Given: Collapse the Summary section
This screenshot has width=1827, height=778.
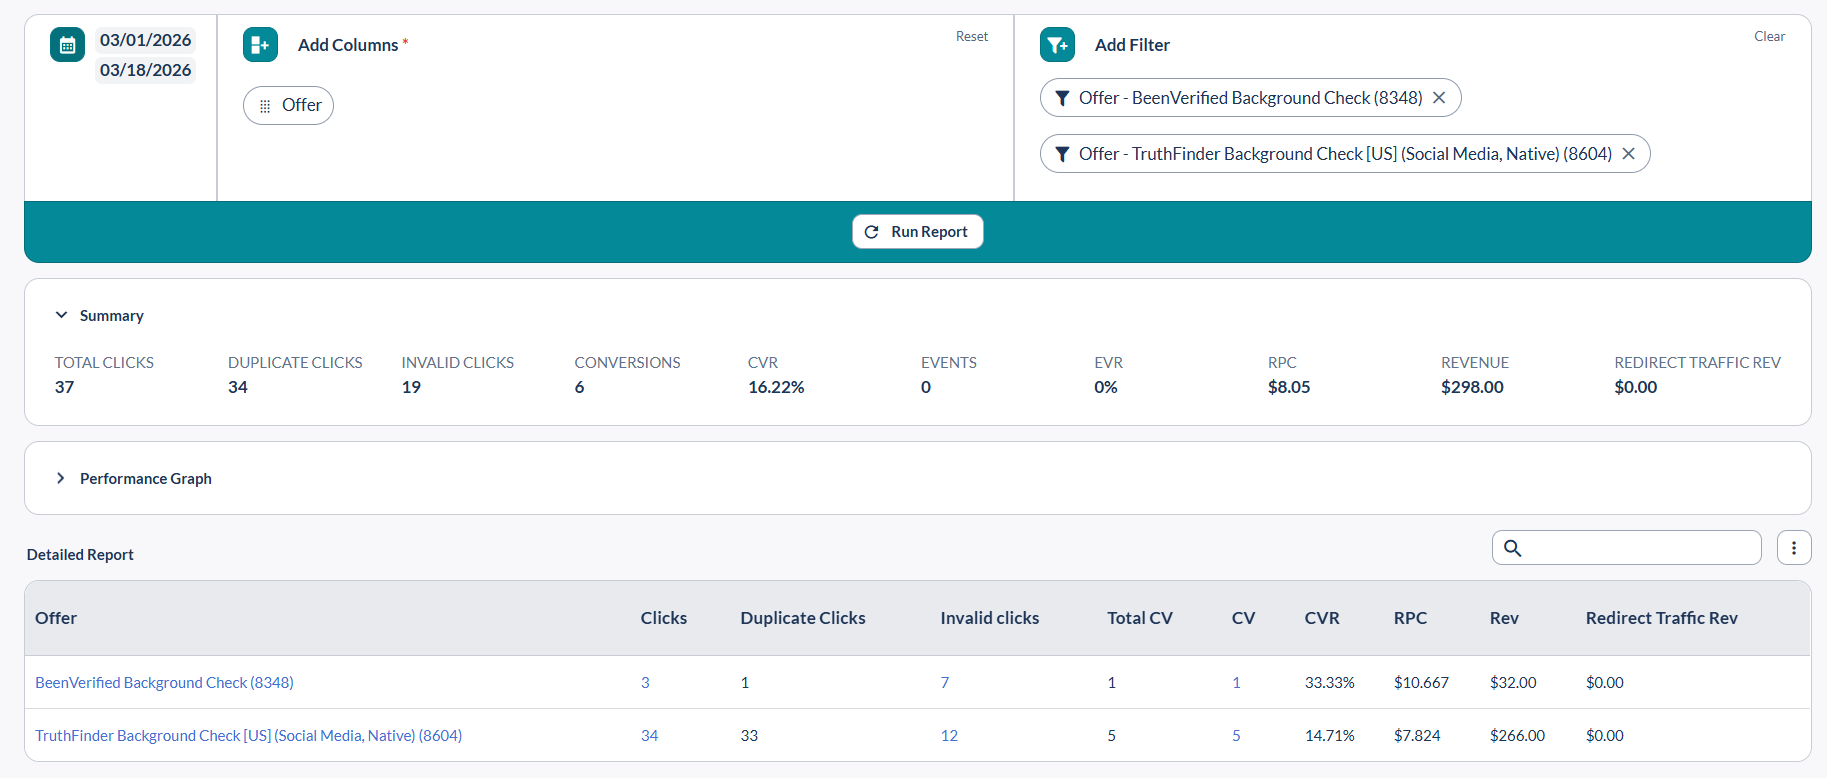Looking at the screenshot, I should pyautogui.click(x=62, y=315).
